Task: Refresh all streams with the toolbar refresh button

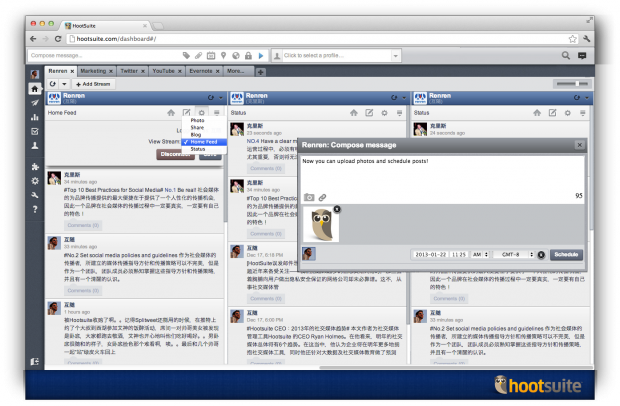Action: [53, 84]
